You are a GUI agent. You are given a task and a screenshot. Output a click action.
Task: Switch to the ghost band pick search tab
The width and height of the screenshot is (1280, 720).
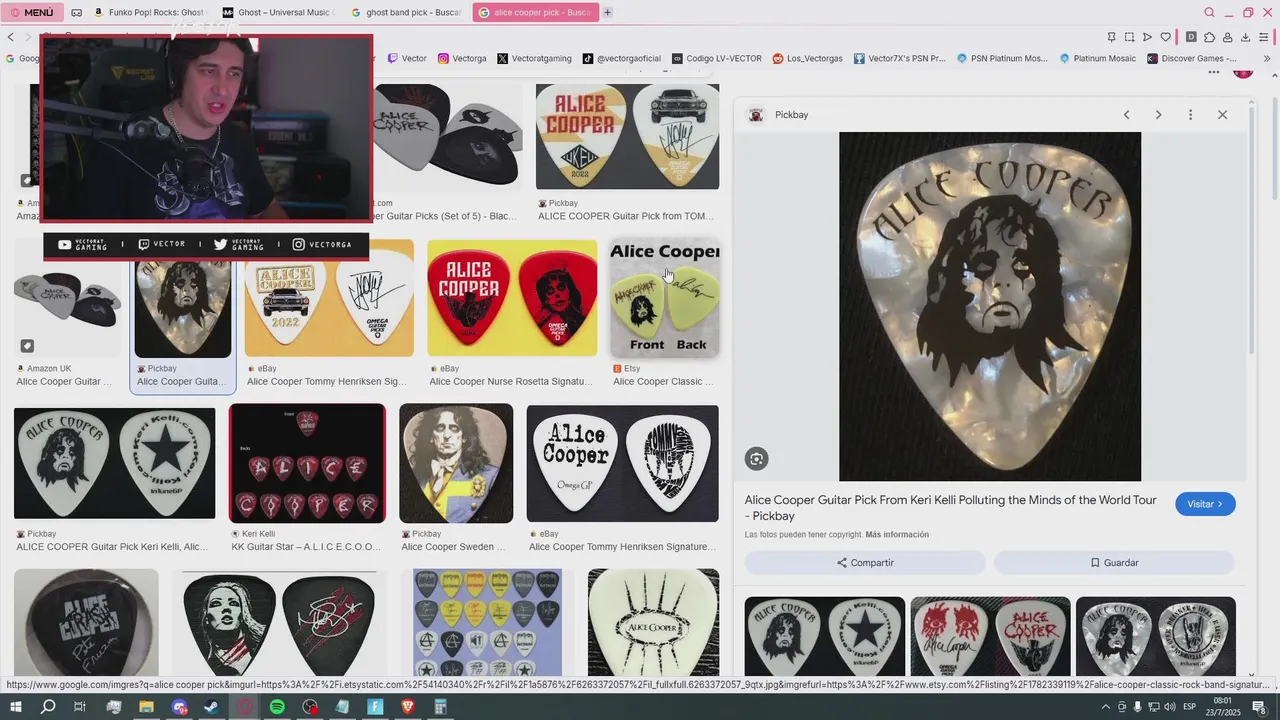click(x=407, y=12)
